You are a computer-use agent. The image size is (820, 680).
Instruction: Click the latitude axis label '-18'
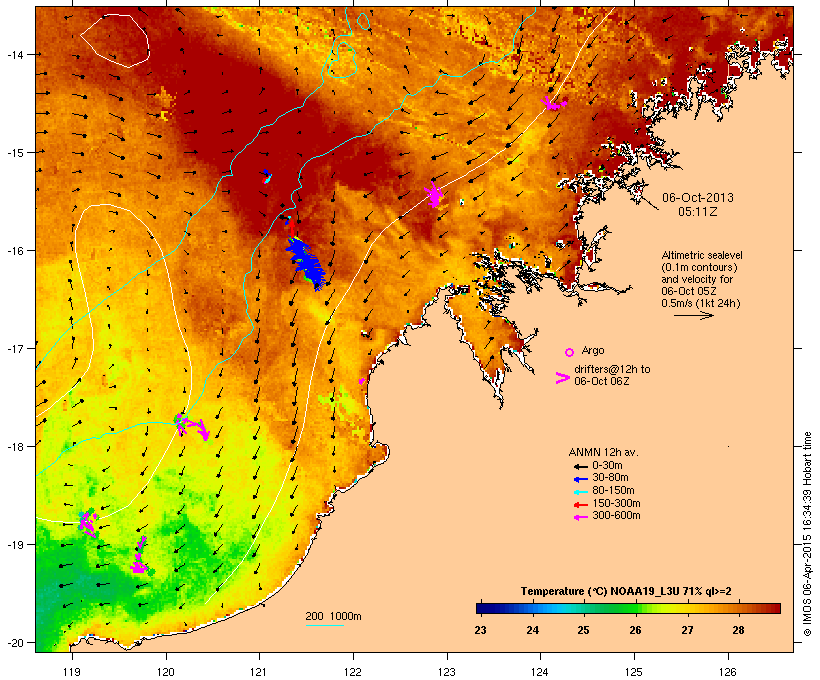15,447
